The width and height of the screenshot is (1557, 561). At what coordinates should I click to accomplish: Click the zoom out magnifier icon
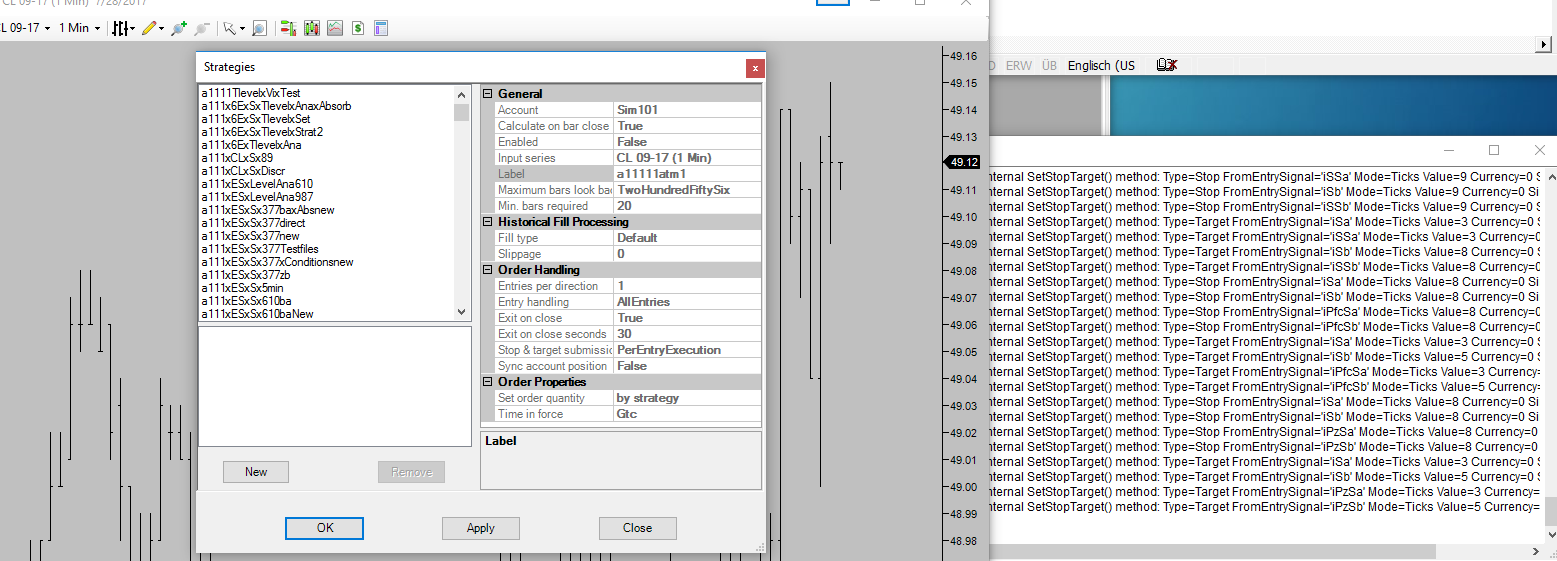click(202, 28)
